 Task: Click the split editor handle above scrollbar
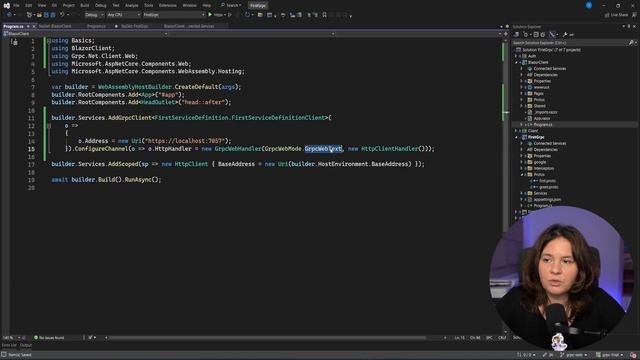[x=506, y=34]
